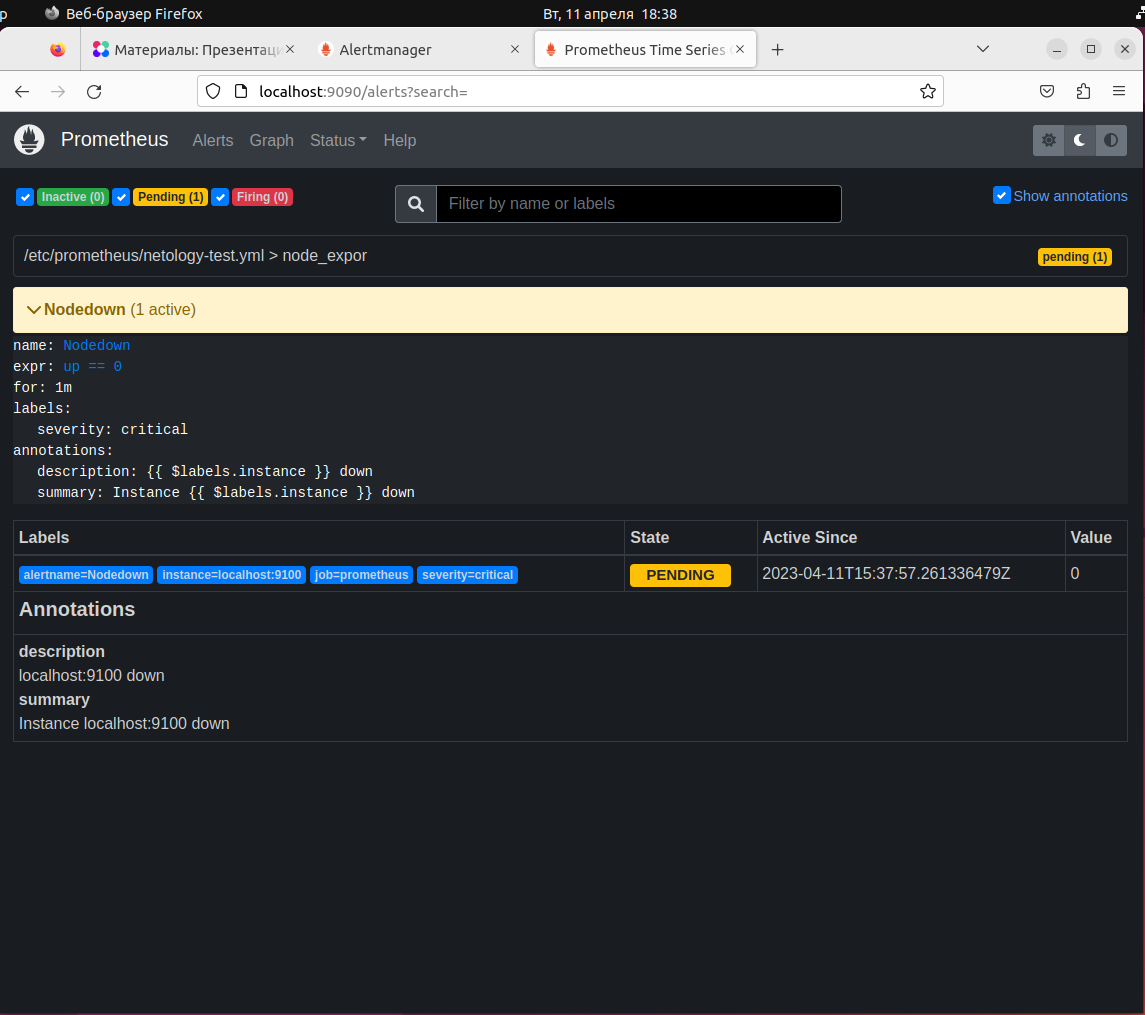Open Prometheus settings via gear icon
This screenshot has height=1015, width=1145.
[1048, 140]
